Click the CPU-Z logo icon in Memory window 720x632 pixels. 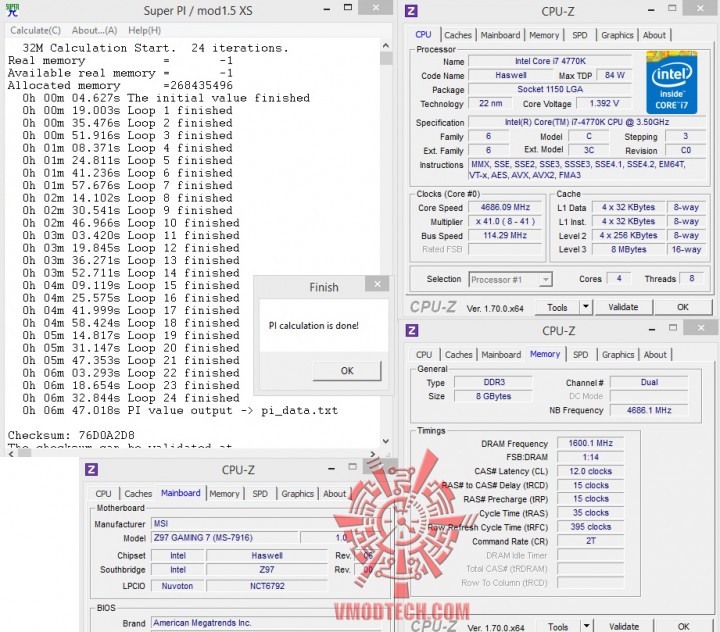coord(411,330)
